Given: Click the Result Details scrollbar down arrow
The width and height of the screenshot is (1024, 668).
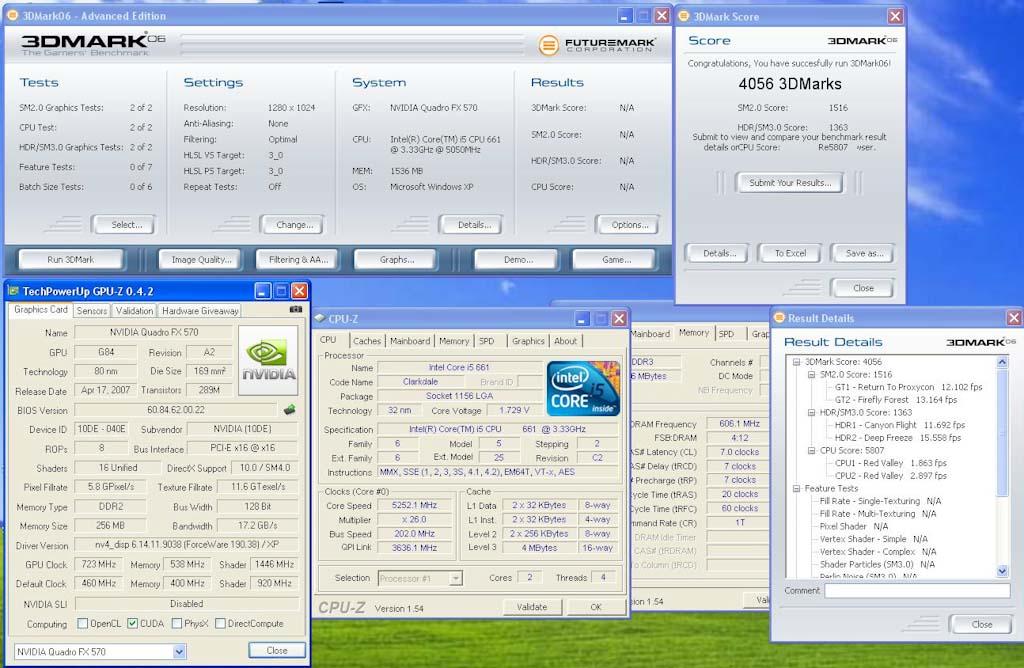Looking at the screenshot, I should click(x=1002, y=571).
